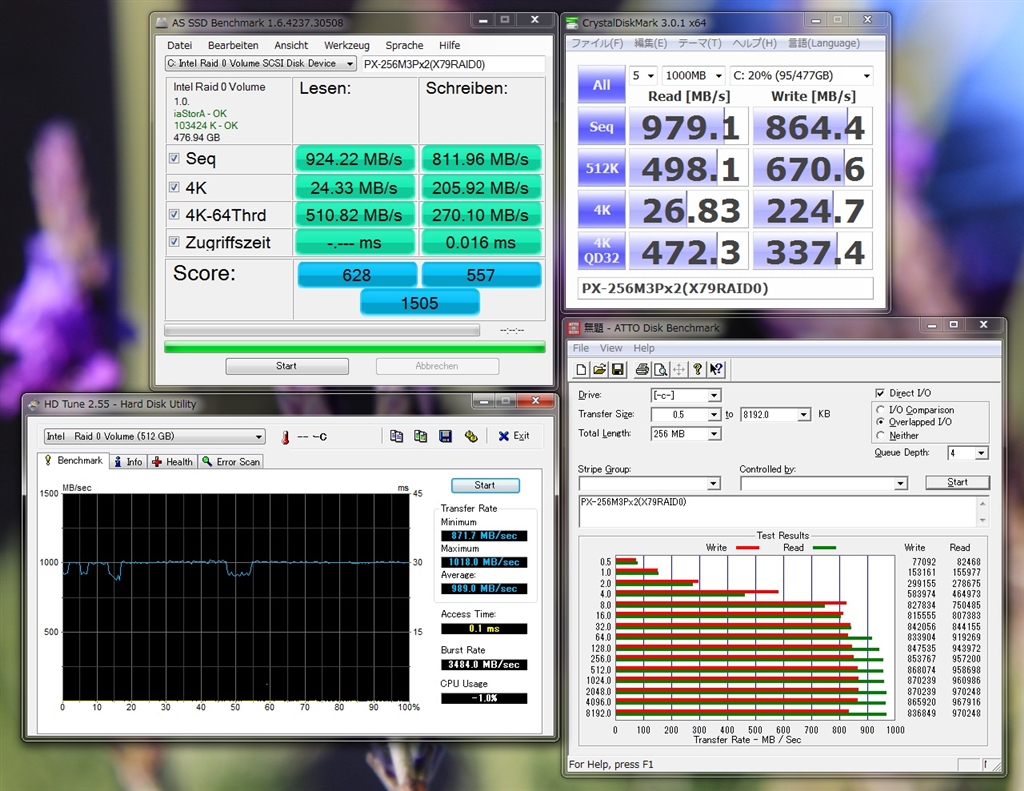Switch to Info tab in HD Tune
The width and height of the screenshot is (1024, 791).
click(x=128, y=462)
